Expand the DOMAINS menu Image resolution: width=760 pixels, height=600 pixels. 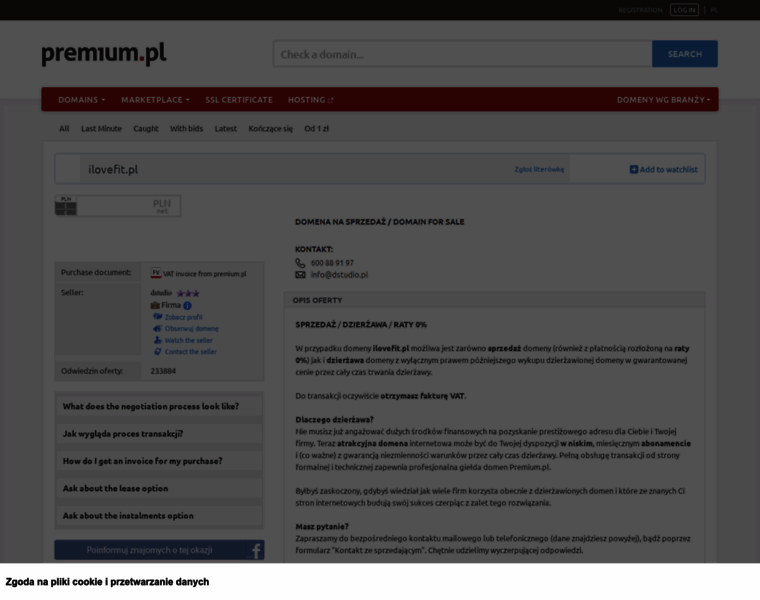click(x=81, y=100)
